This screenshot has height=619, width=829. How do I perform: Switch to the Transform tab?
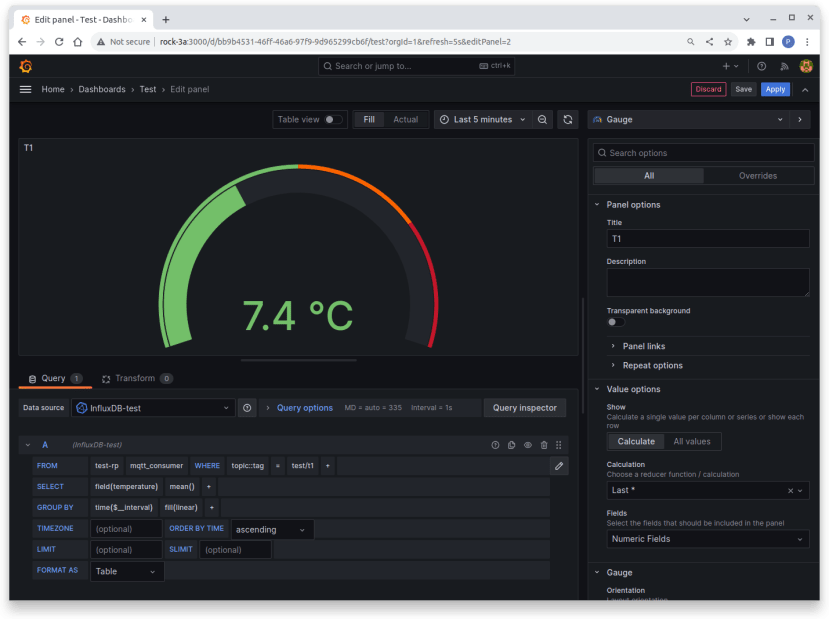pos(136,378)
